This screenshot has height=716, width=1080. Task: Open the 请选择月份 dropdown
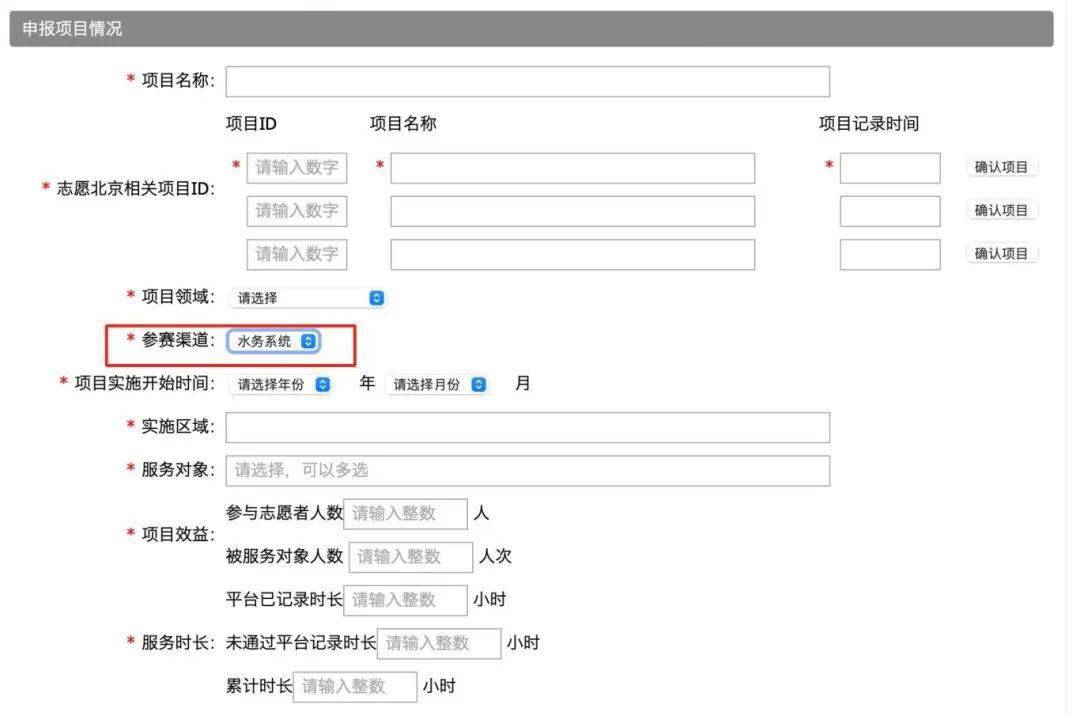(x=437, y=383)
